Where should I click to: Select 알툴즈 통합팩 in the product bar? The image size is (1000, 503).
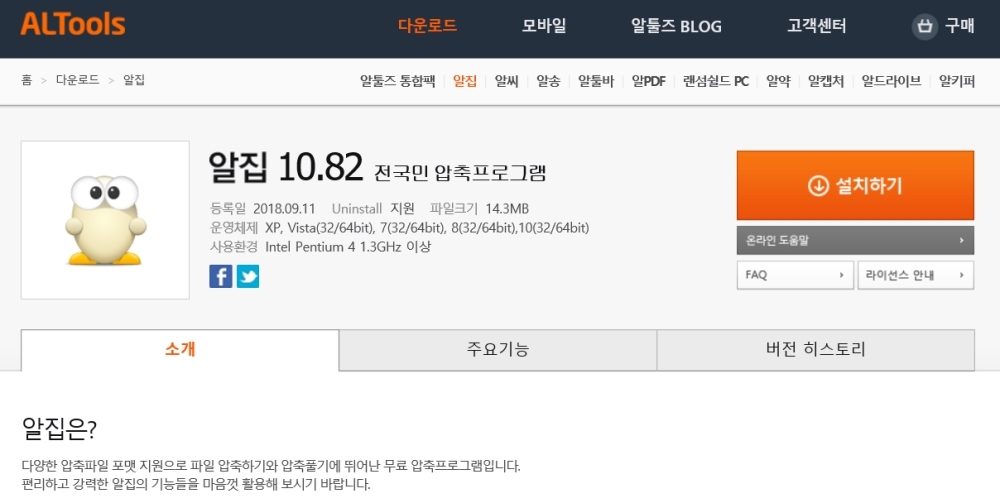pos(397,81)
